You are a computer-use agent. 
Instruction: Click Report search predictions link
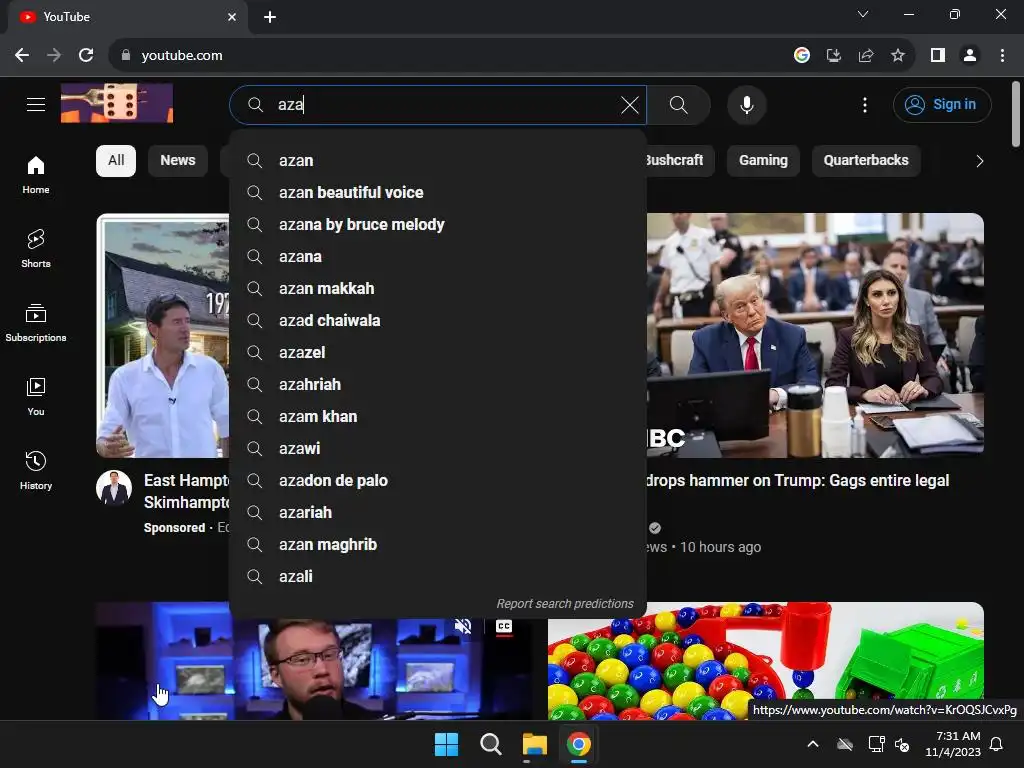point(565,604)
